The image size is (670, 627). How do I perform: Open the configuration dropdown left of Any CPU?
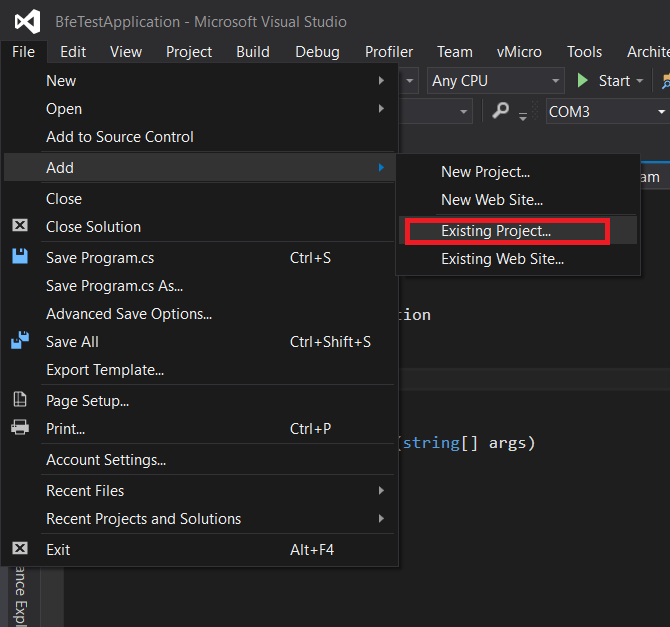409,80
